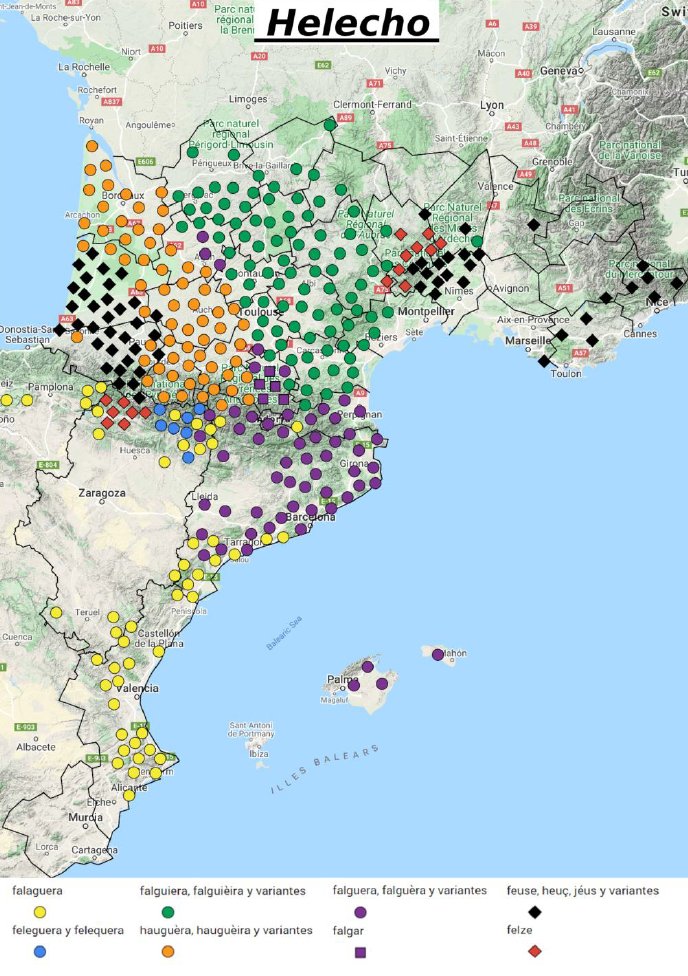688x976 pixels.
Task: Click the Cuenca city label
Action: 17,637
